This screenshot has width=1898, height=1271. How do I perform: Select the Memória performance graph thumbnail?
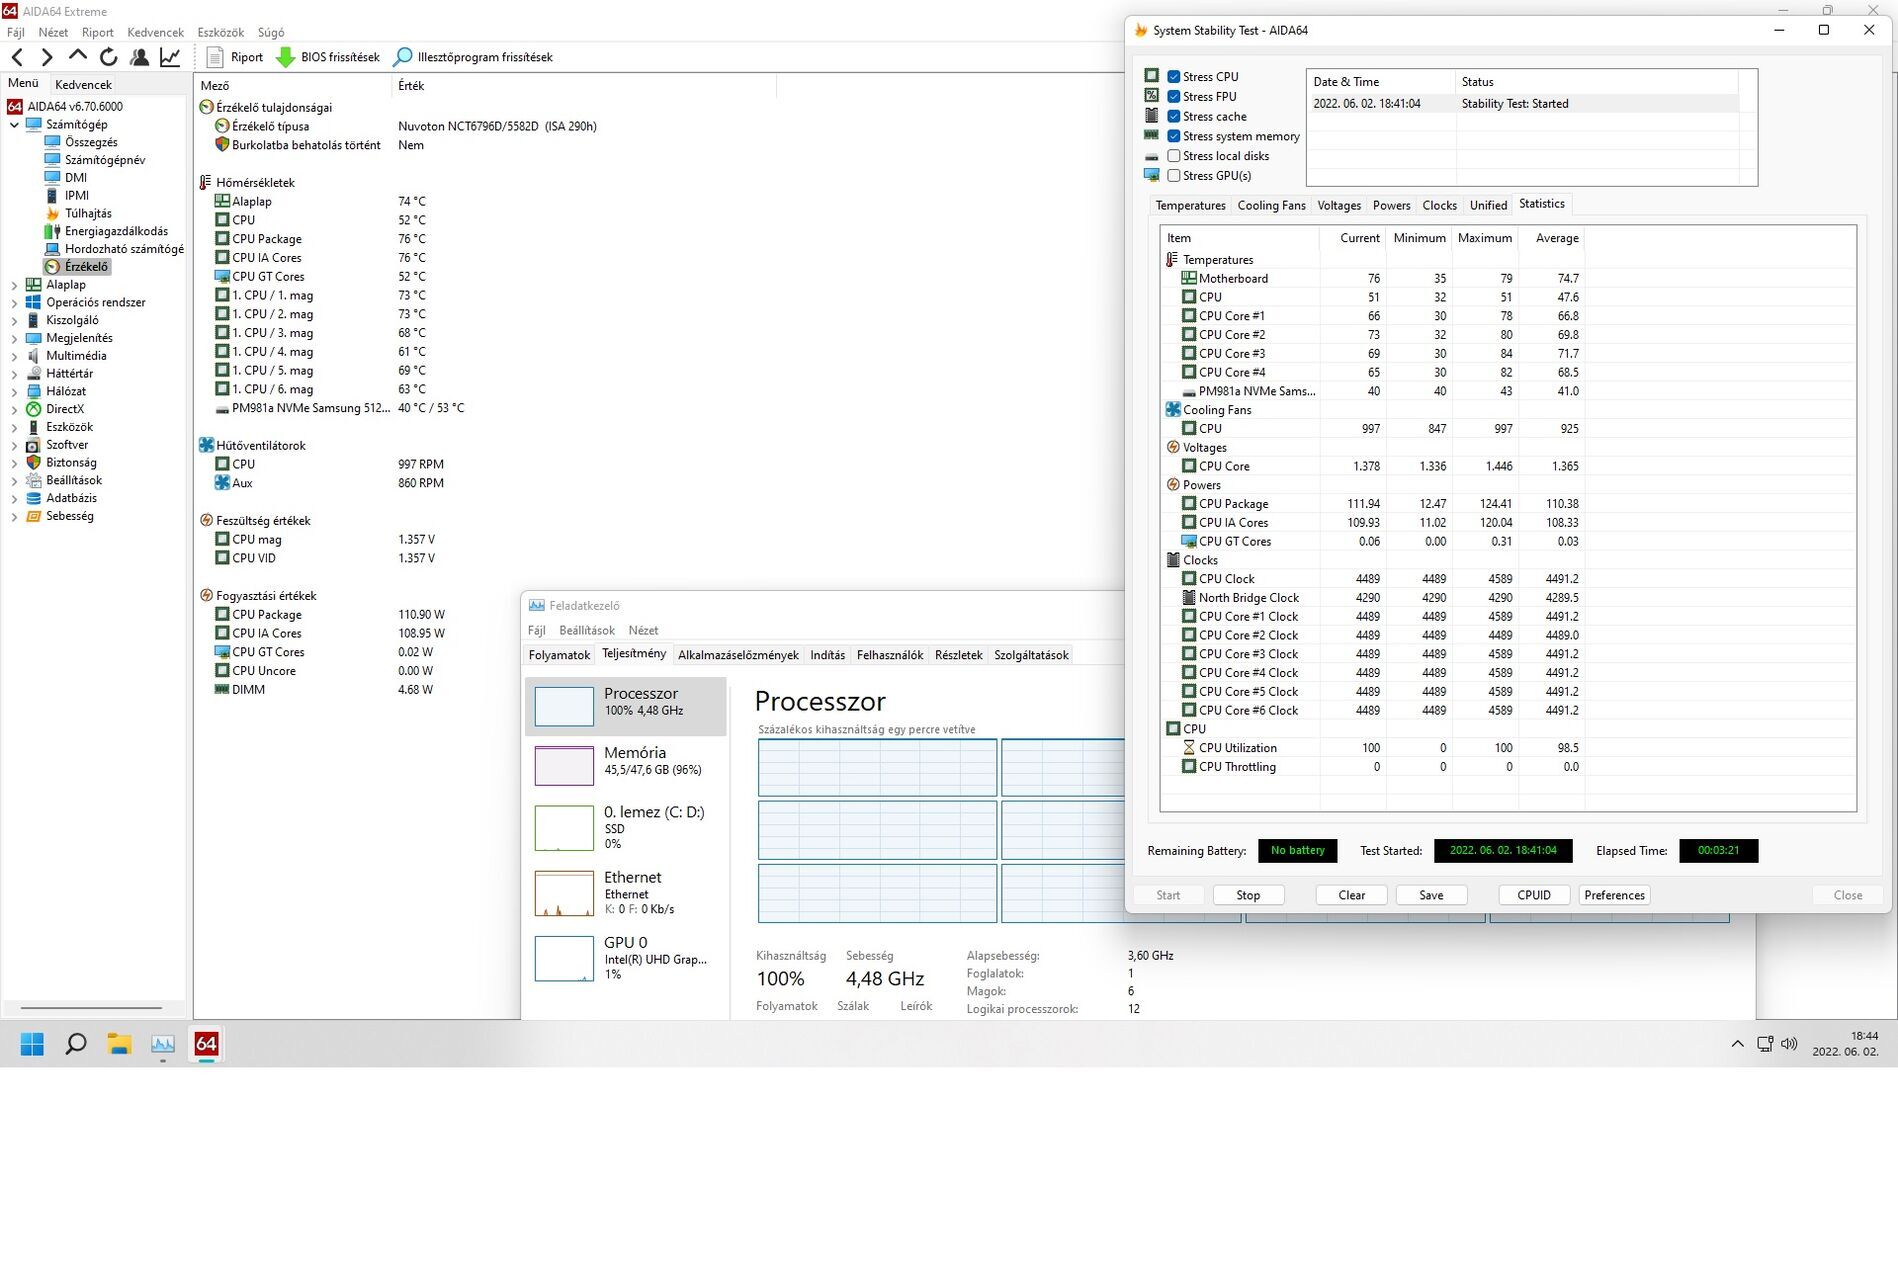point(564,766)
